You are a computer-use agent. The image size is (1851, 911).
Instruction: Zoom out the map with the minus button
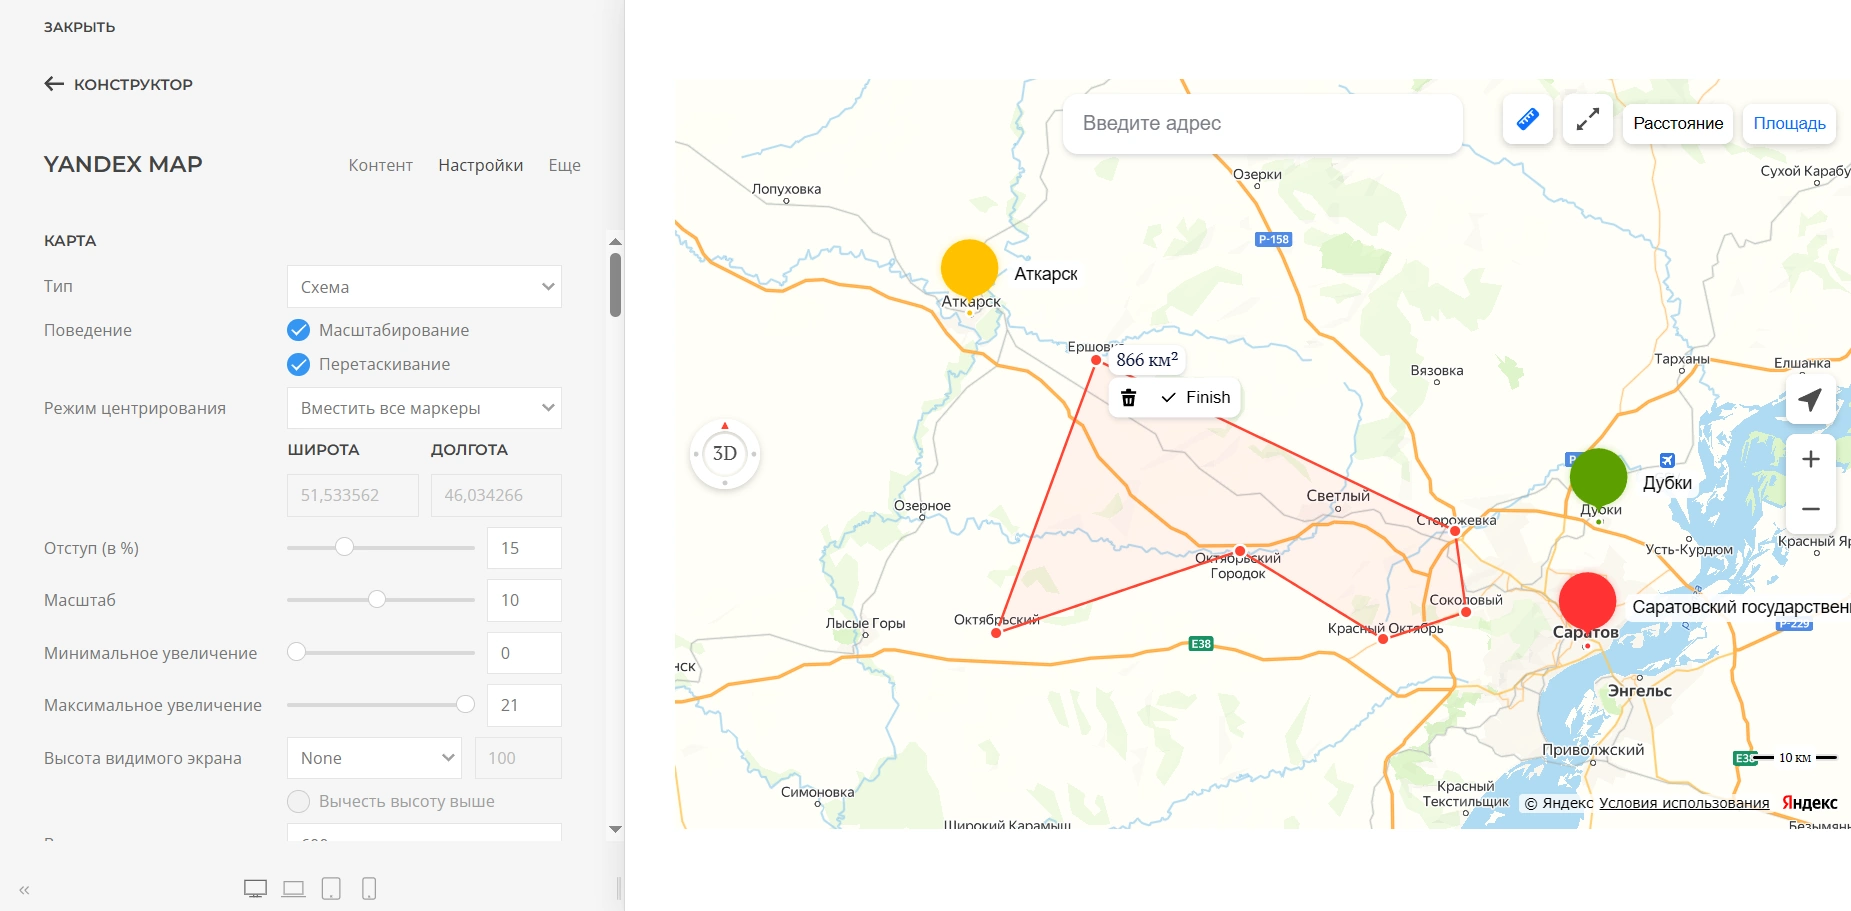(x=1810, y=509)
